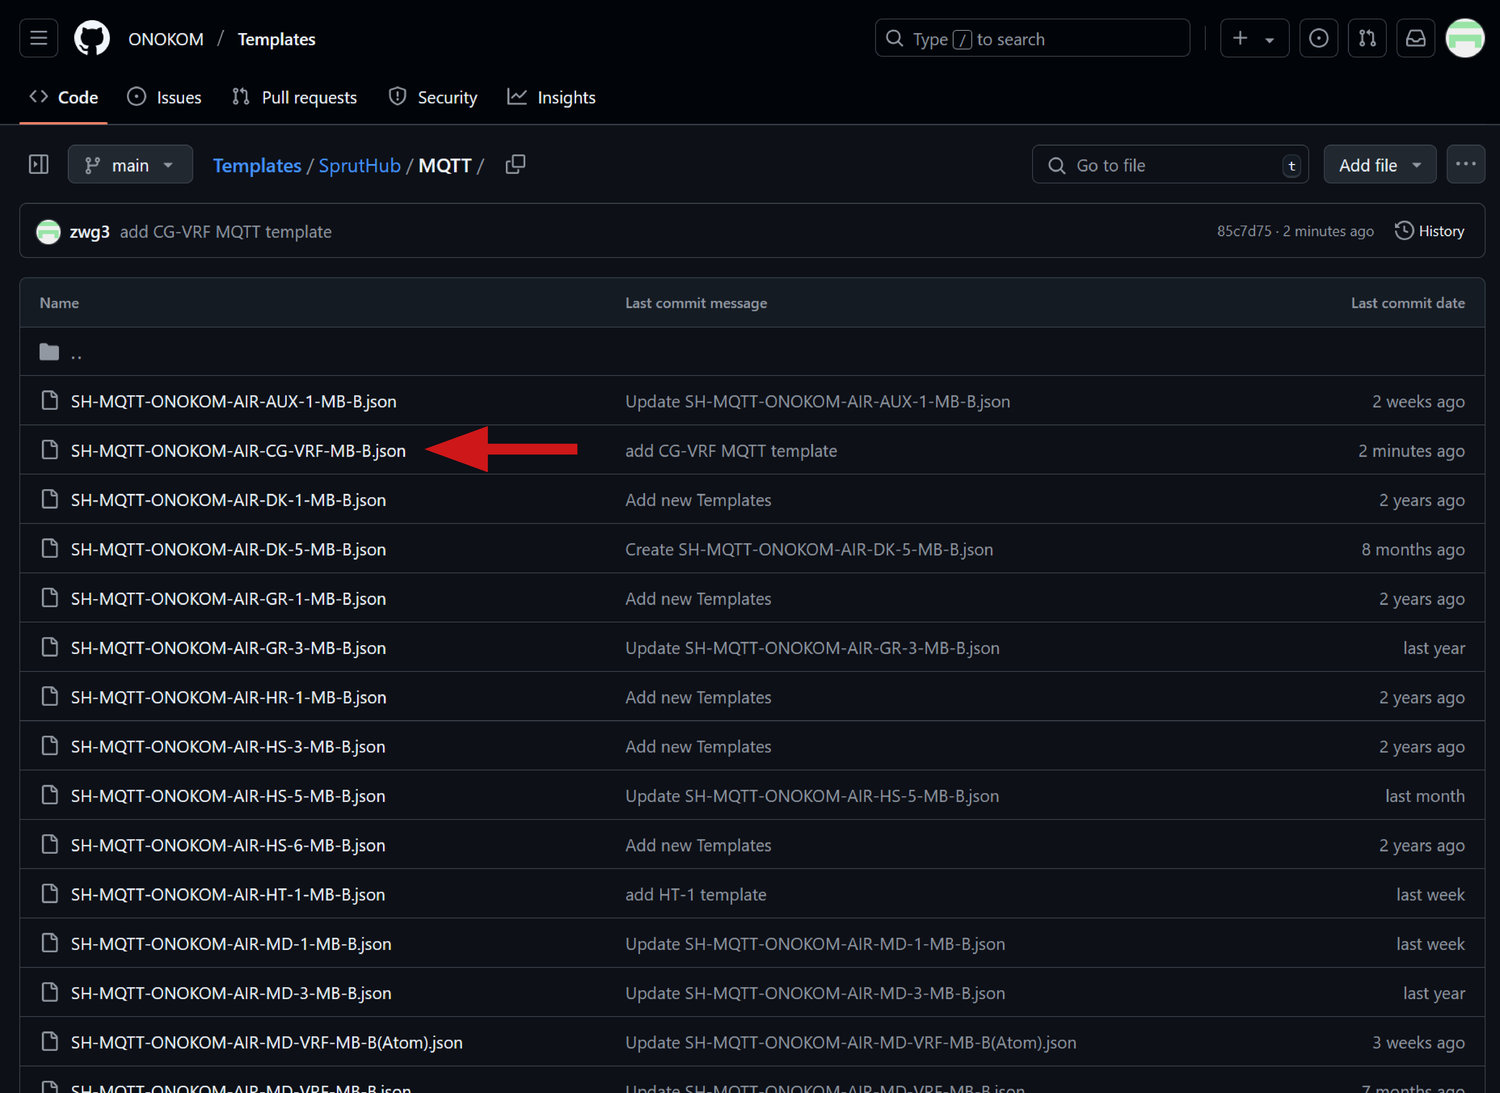Open pull requests icon in header
1500x1093 pixels.
(x=1367, y=38)
